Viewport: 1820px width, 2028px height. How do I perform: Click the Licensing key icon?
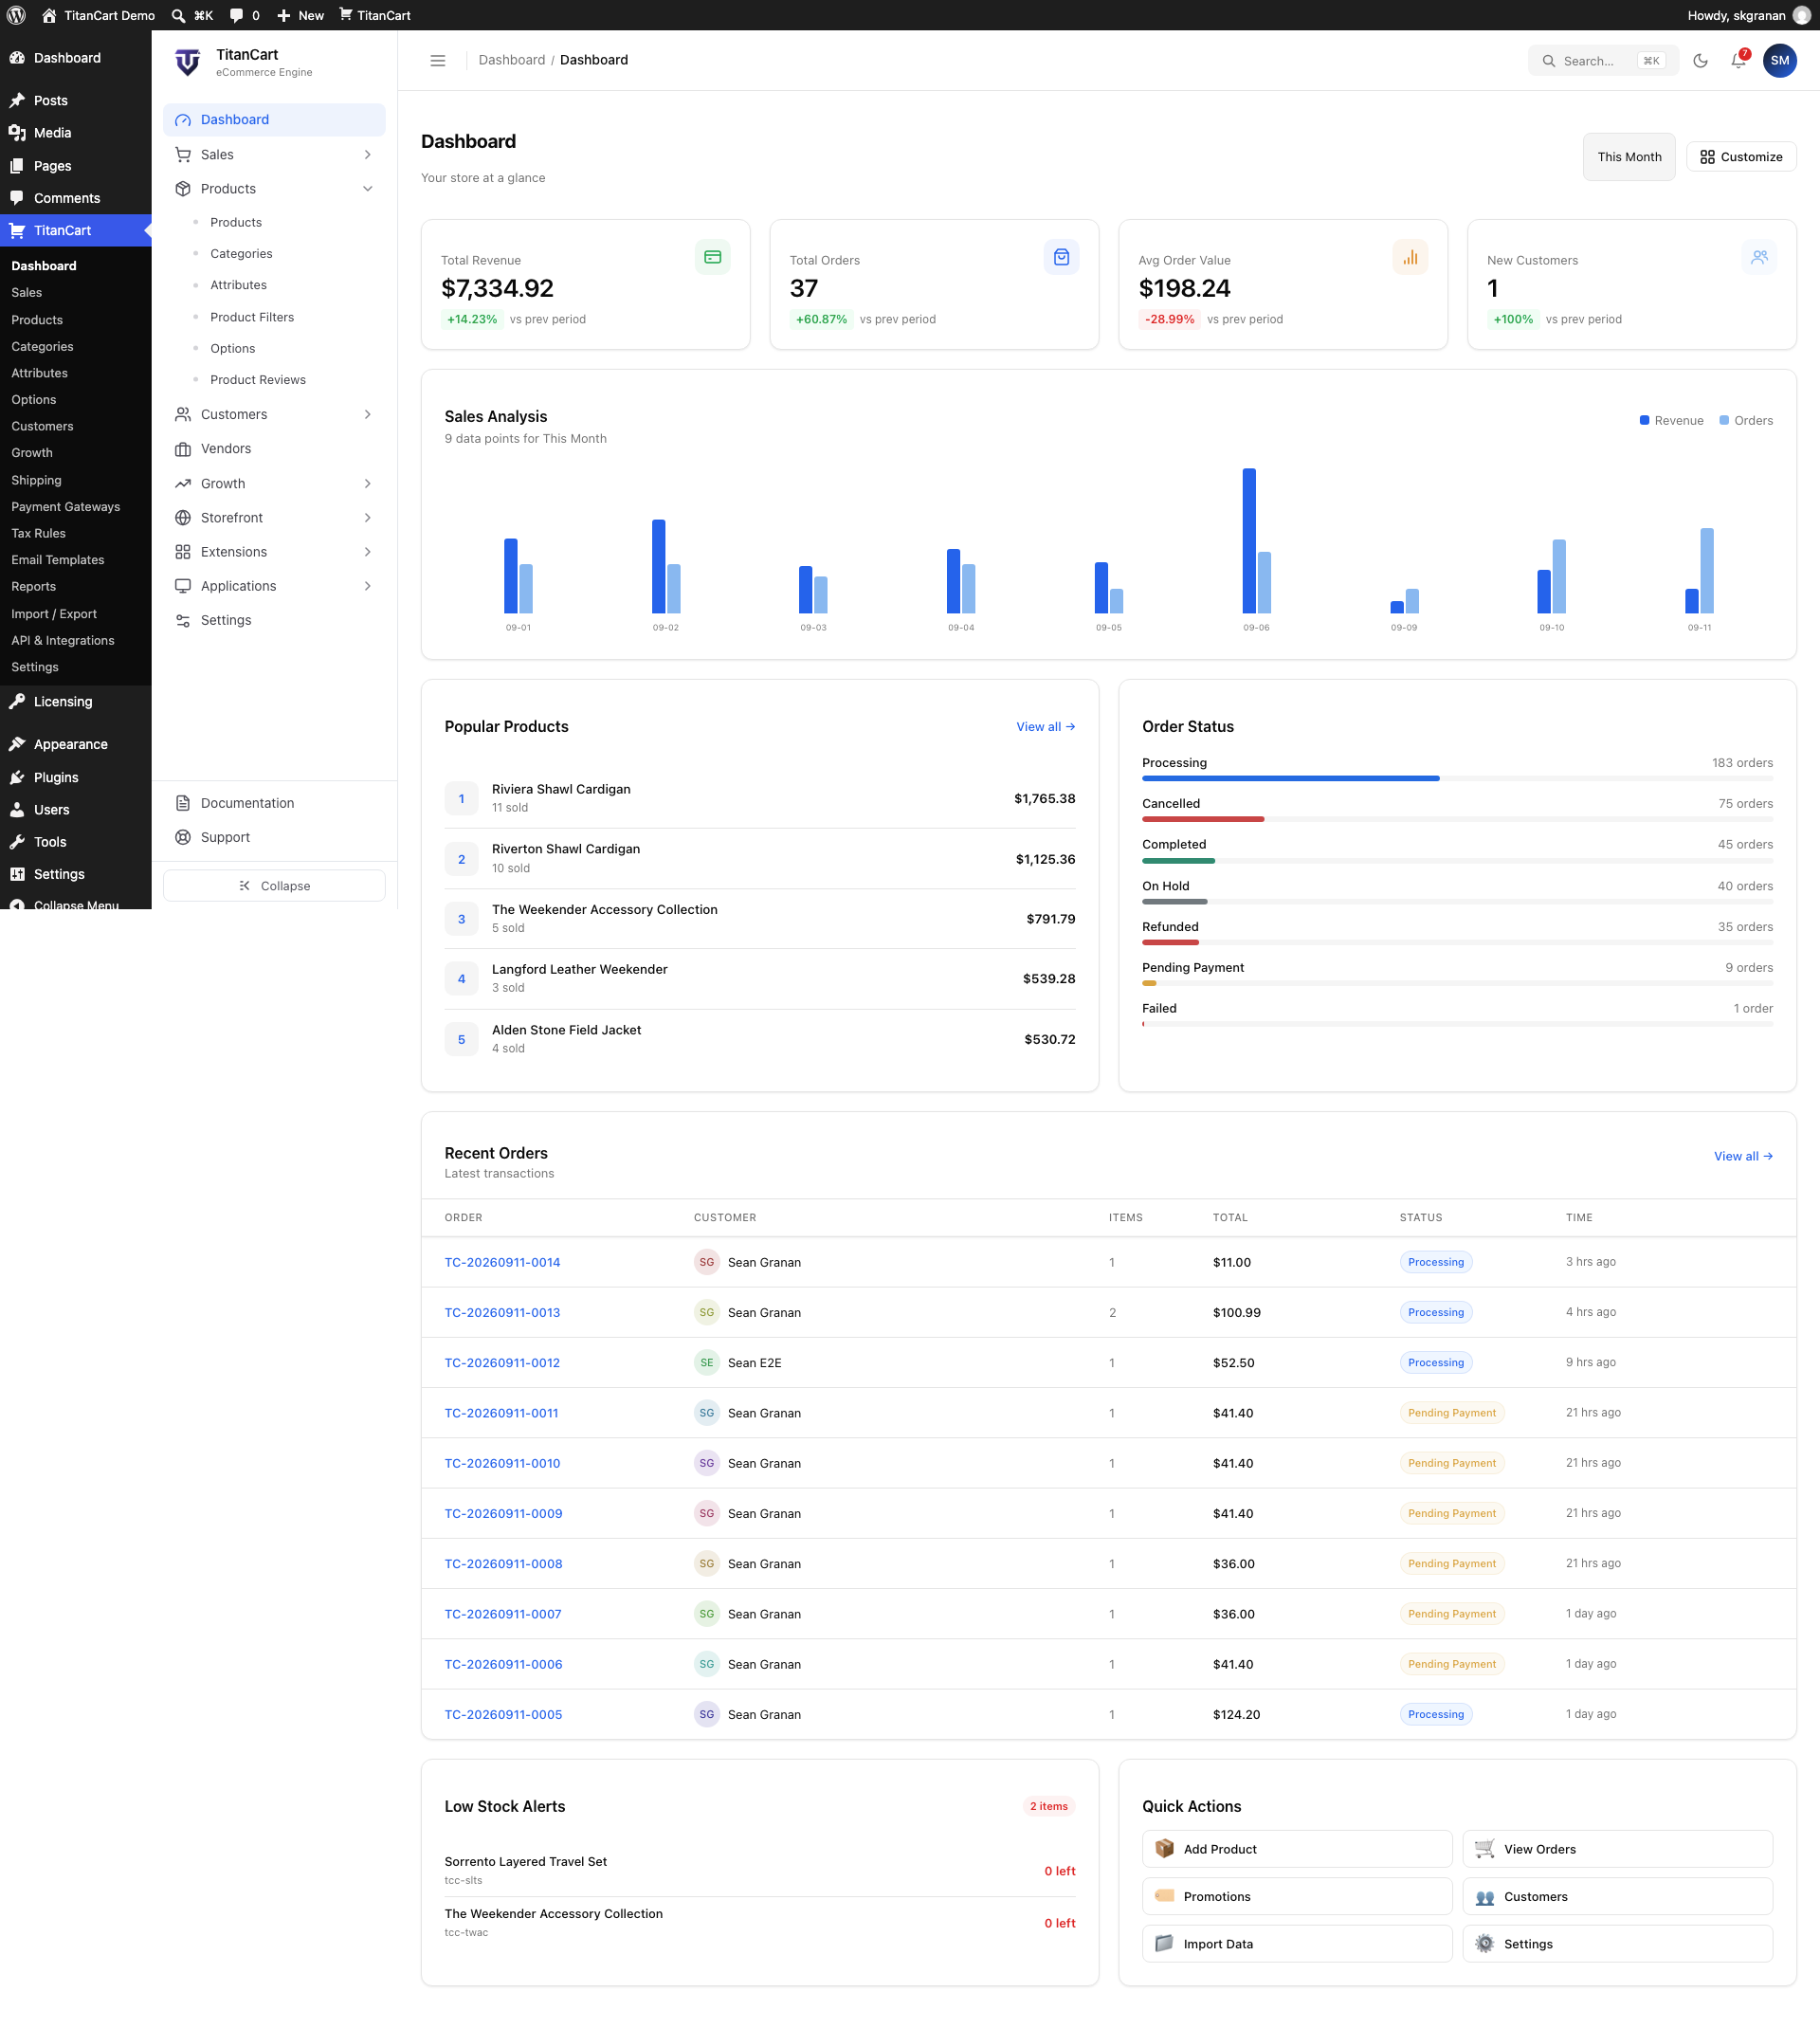17,701
